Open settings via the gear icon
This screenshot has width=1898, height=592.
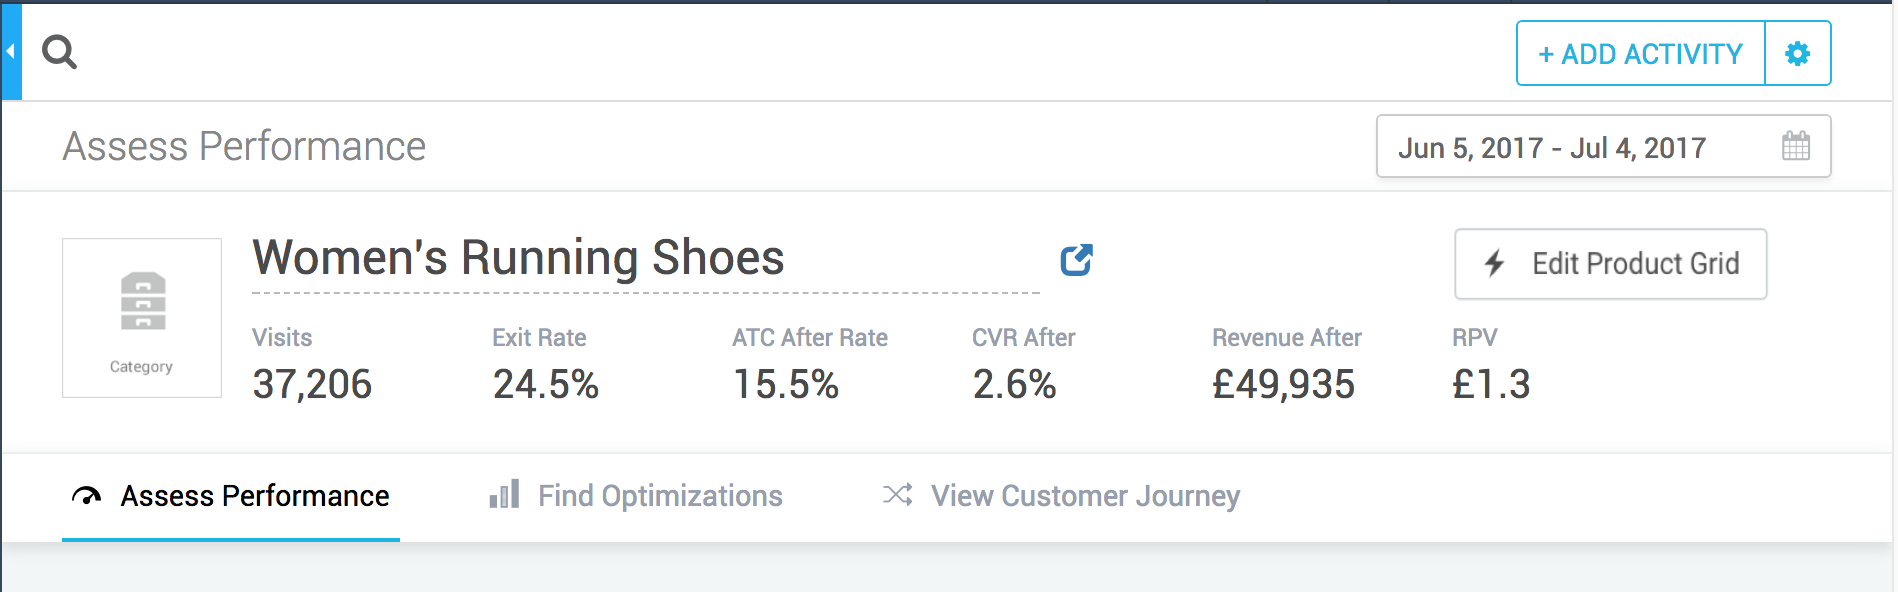tap(1797, 54)
